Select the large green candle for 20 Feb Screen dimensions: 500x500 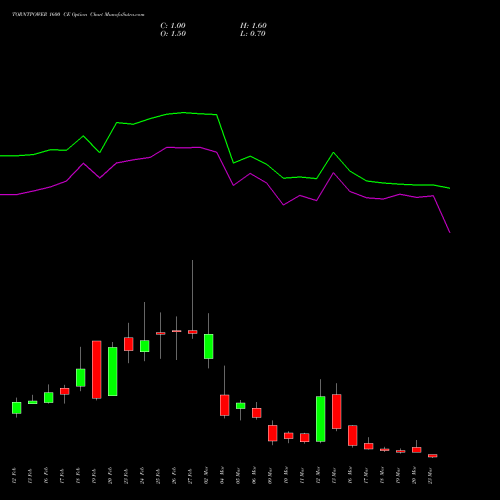(x=113, y=371)
